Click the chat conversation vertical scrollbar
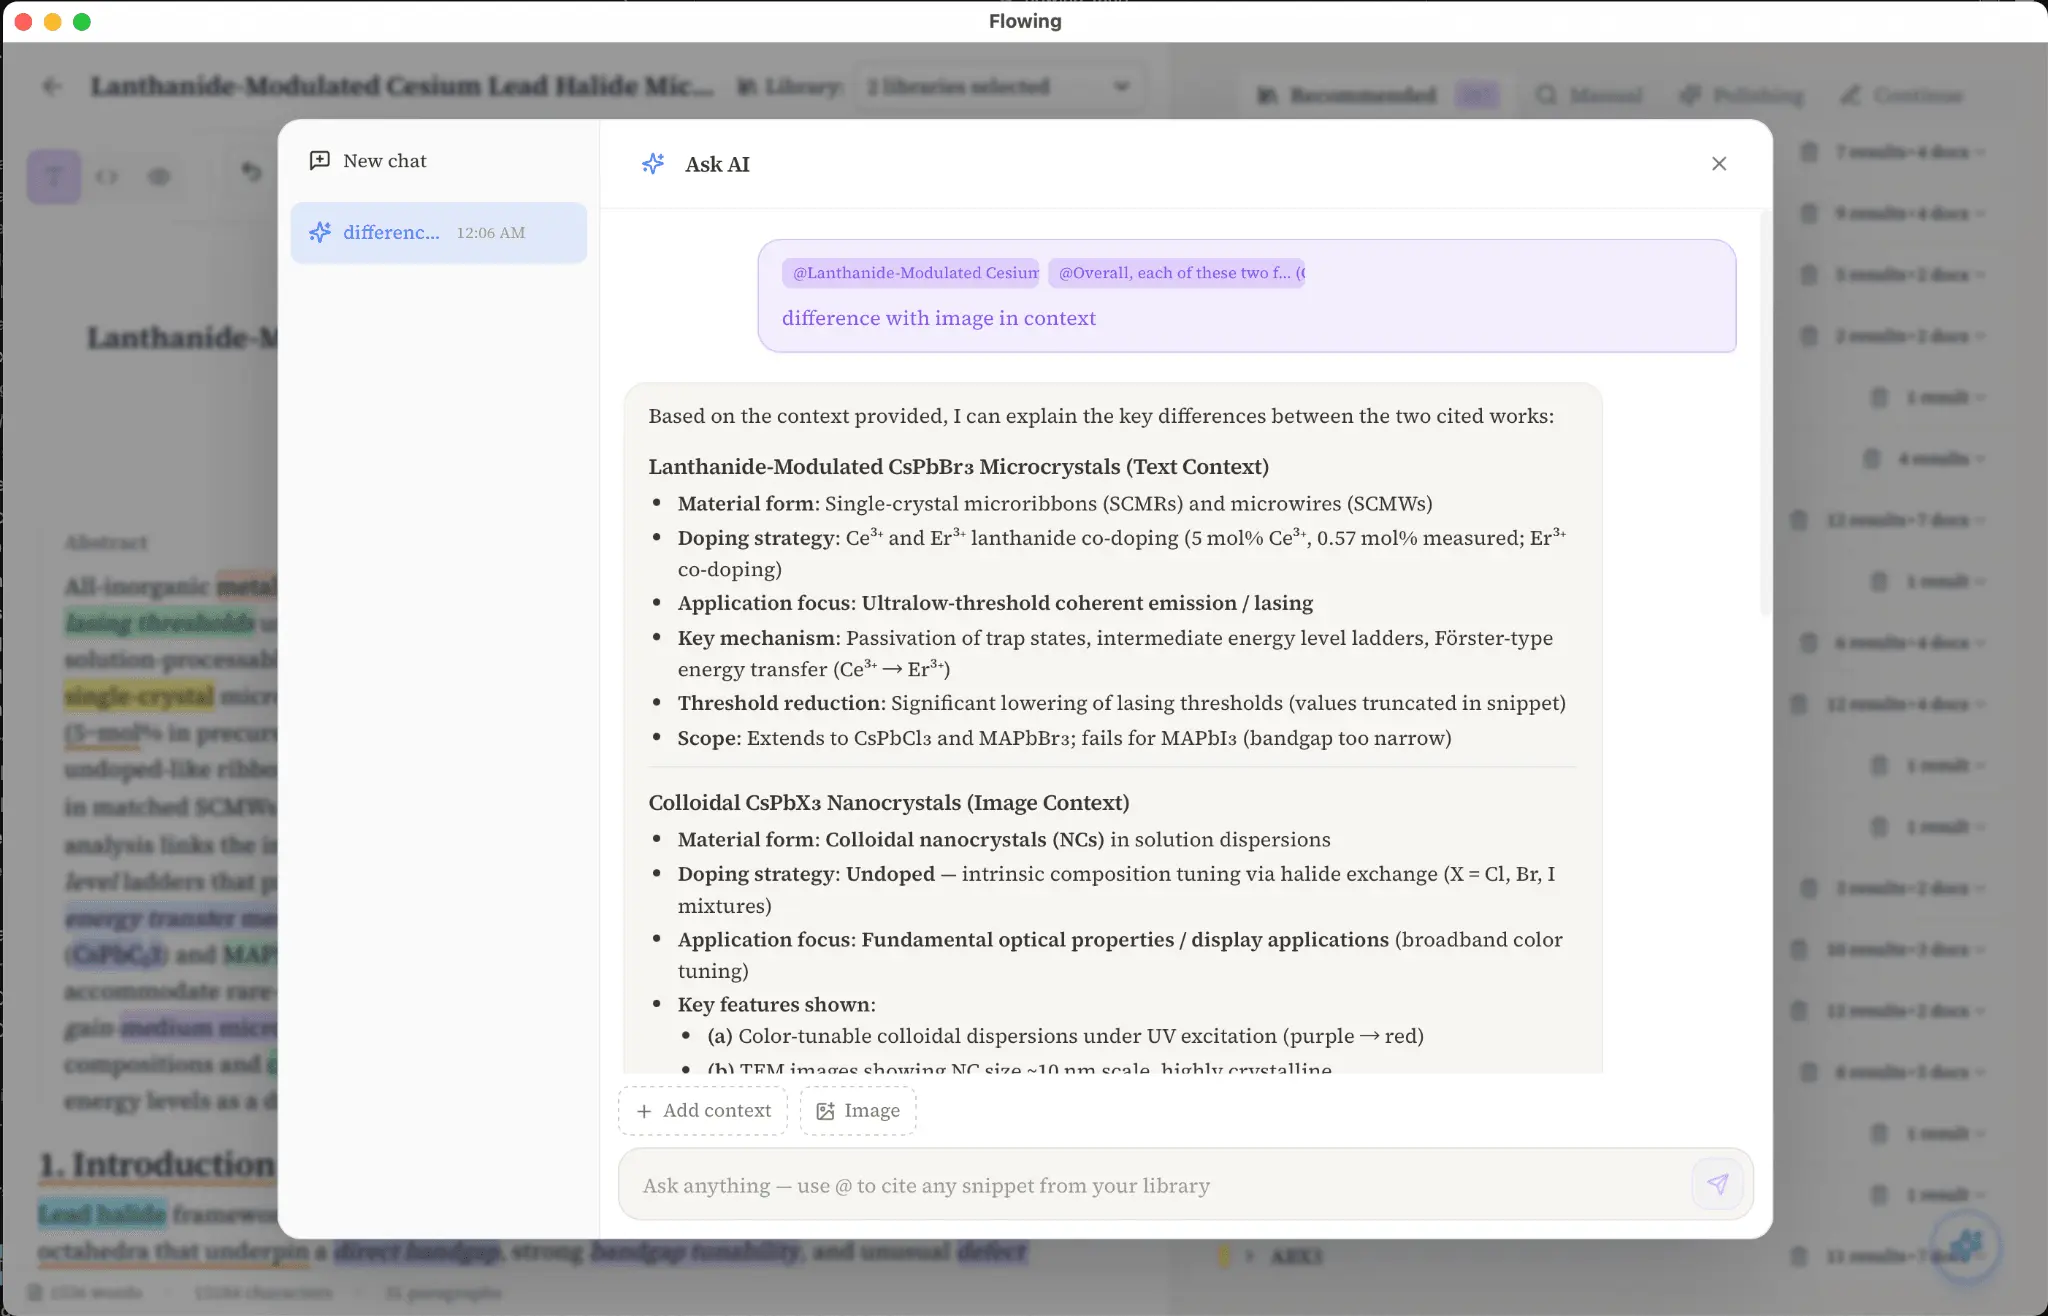2048x1316 pixels. [1765, 414]
